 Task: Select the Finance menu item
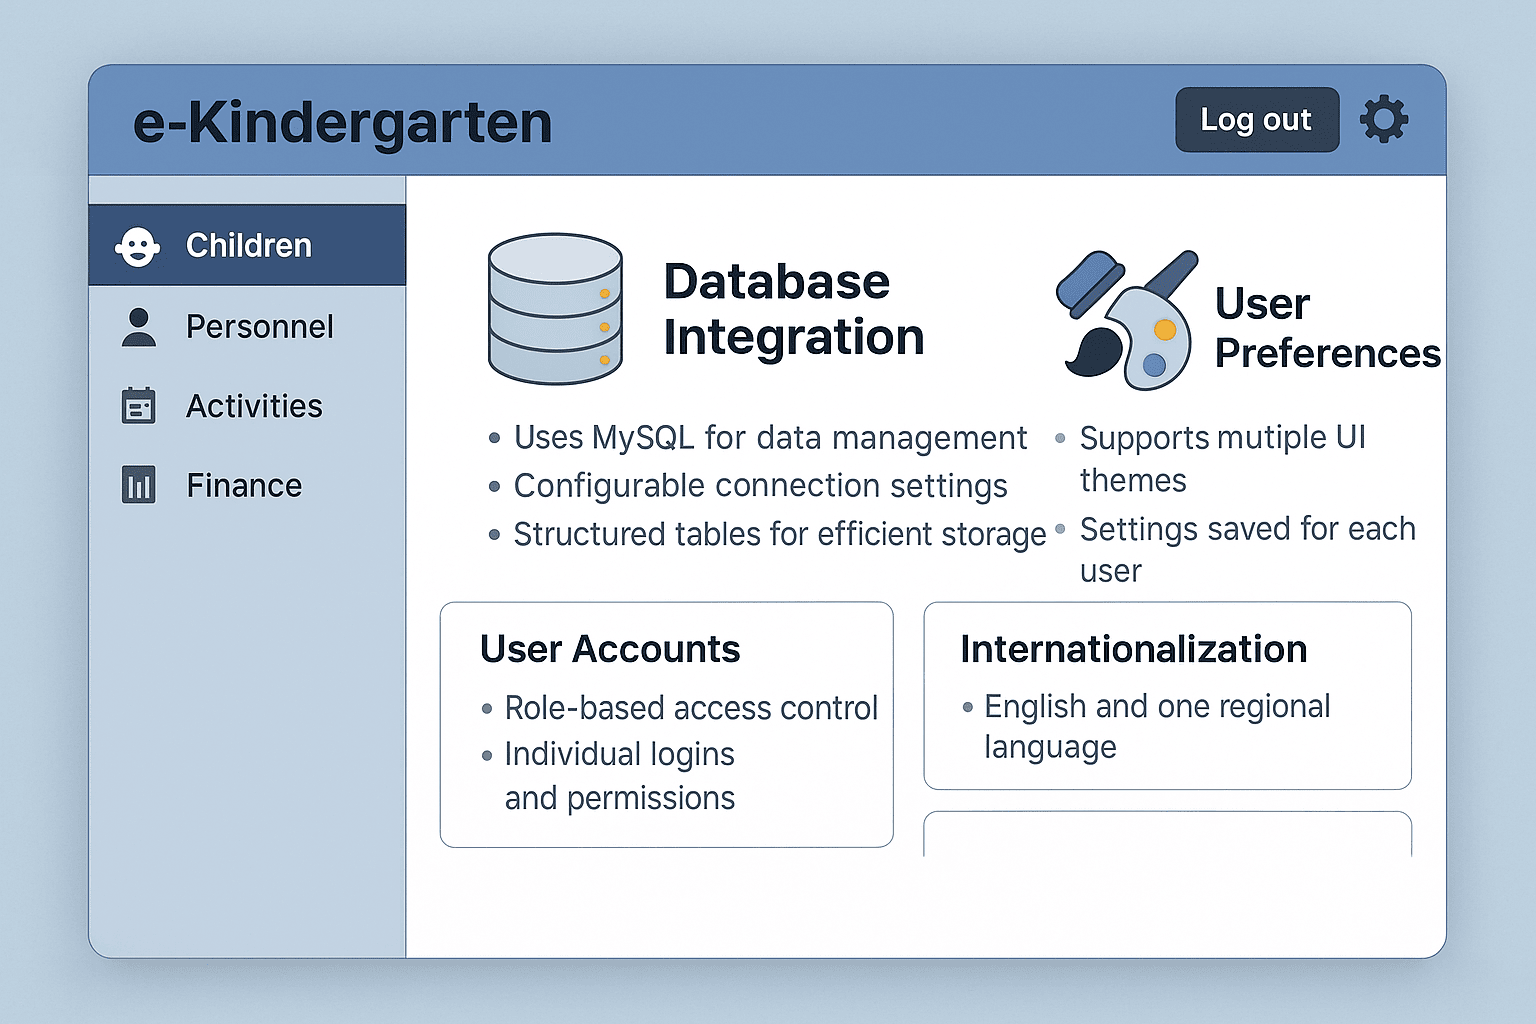(x=247, y=485)
